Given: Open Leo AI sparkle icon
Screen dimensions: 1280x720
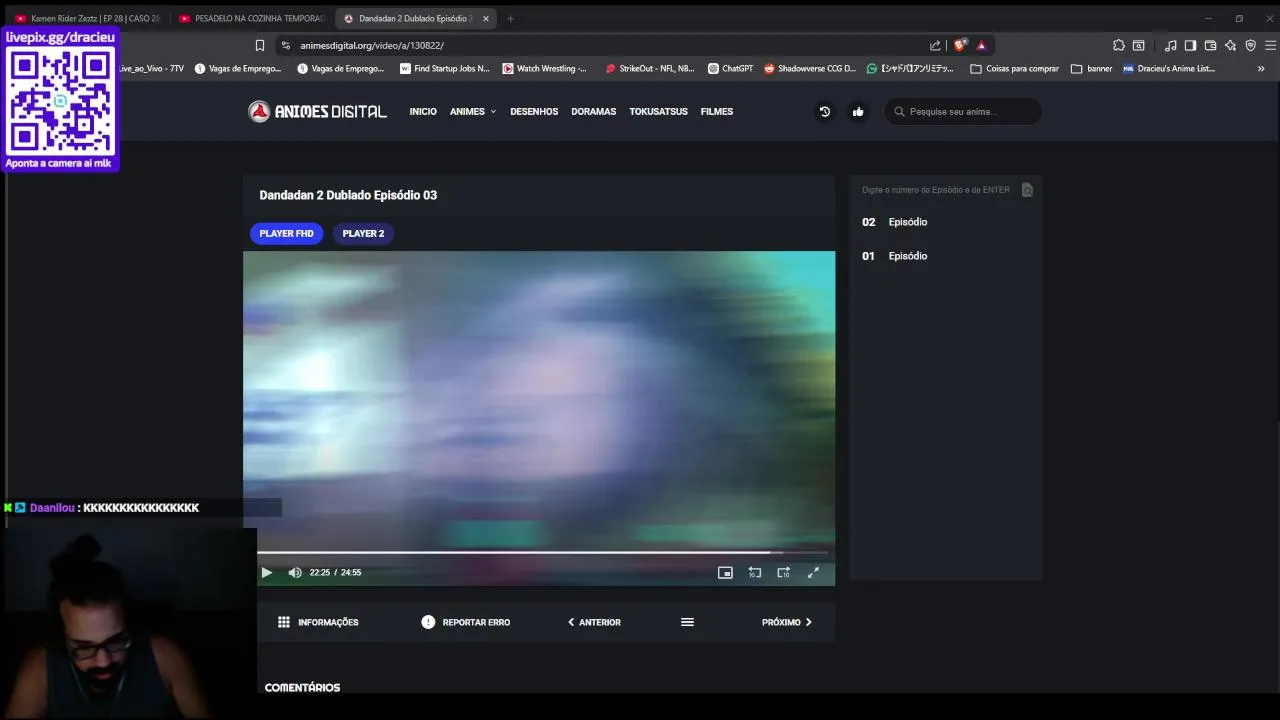Looking at the screenshot, I should pos(1230,45).
